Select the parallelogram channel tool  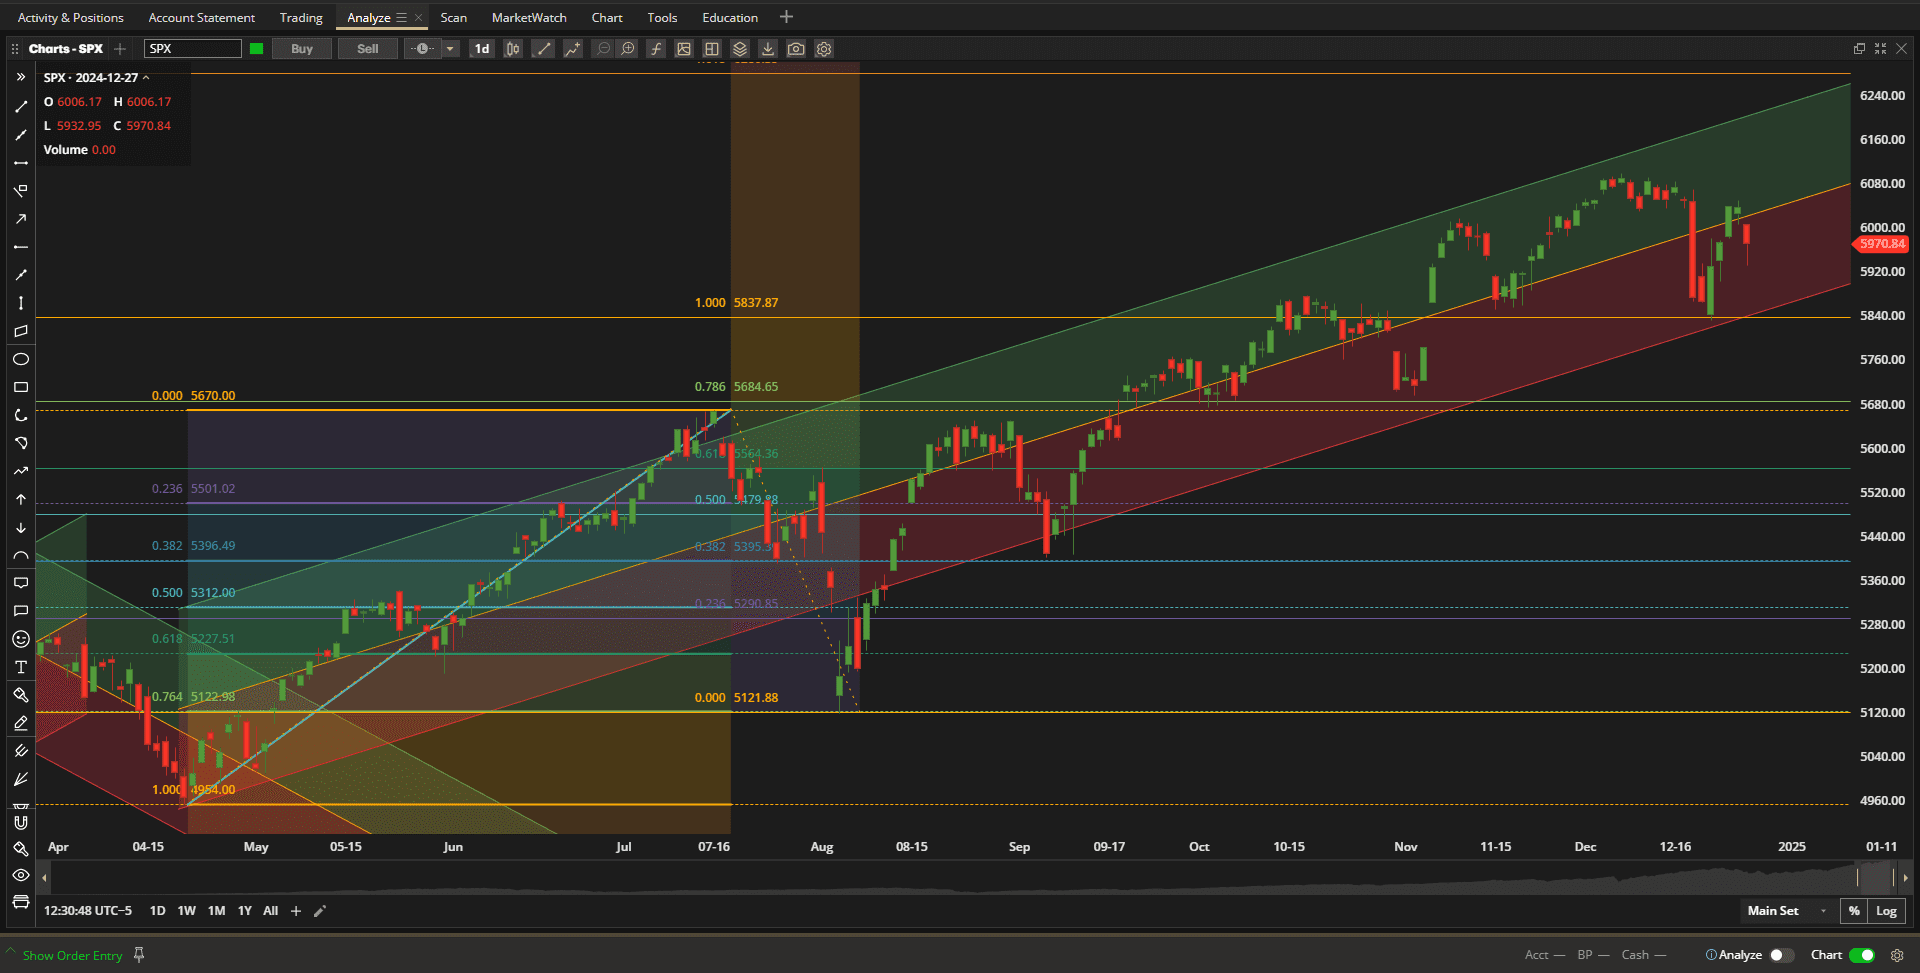click(x=21, y=331)
